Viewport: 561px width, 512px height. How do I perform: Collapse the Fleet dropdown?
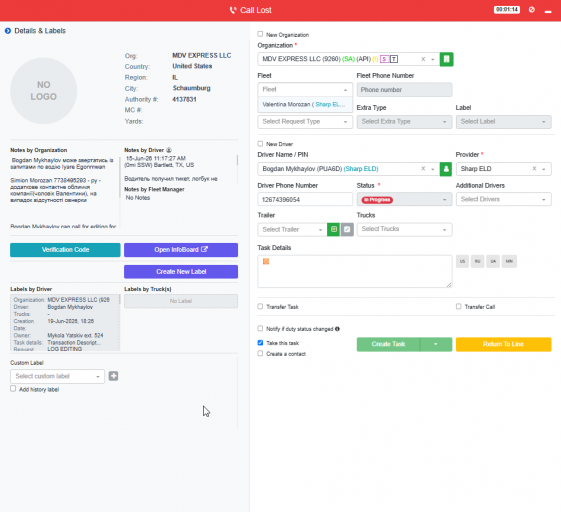click(345, 90)
